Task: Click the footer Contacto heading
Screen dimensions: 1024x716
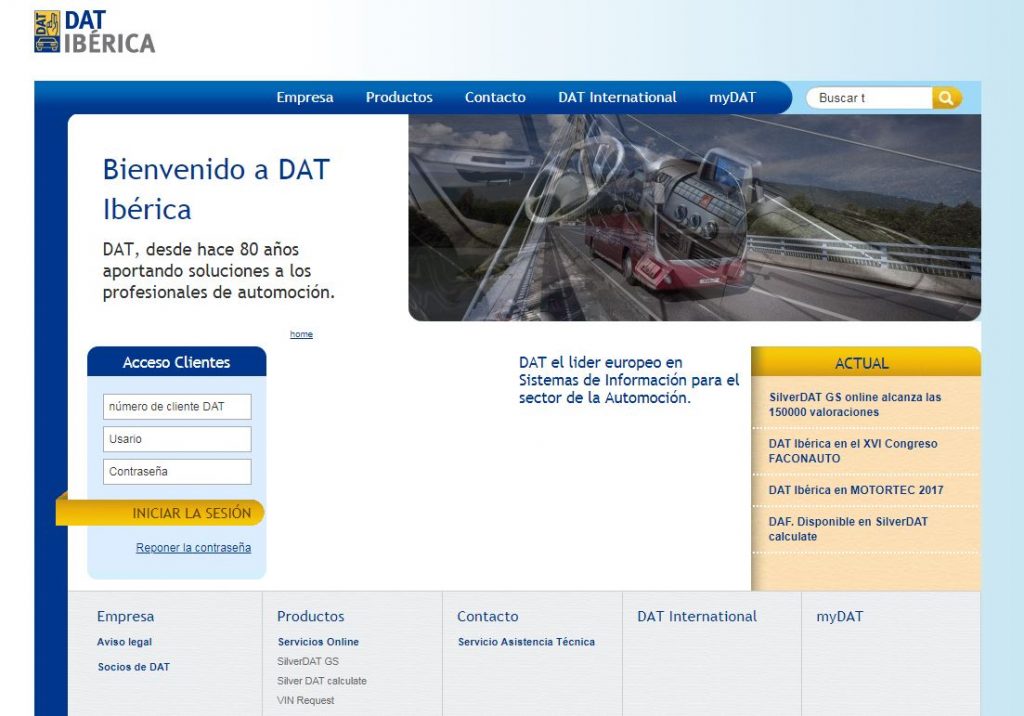Action: coord(488,616)
